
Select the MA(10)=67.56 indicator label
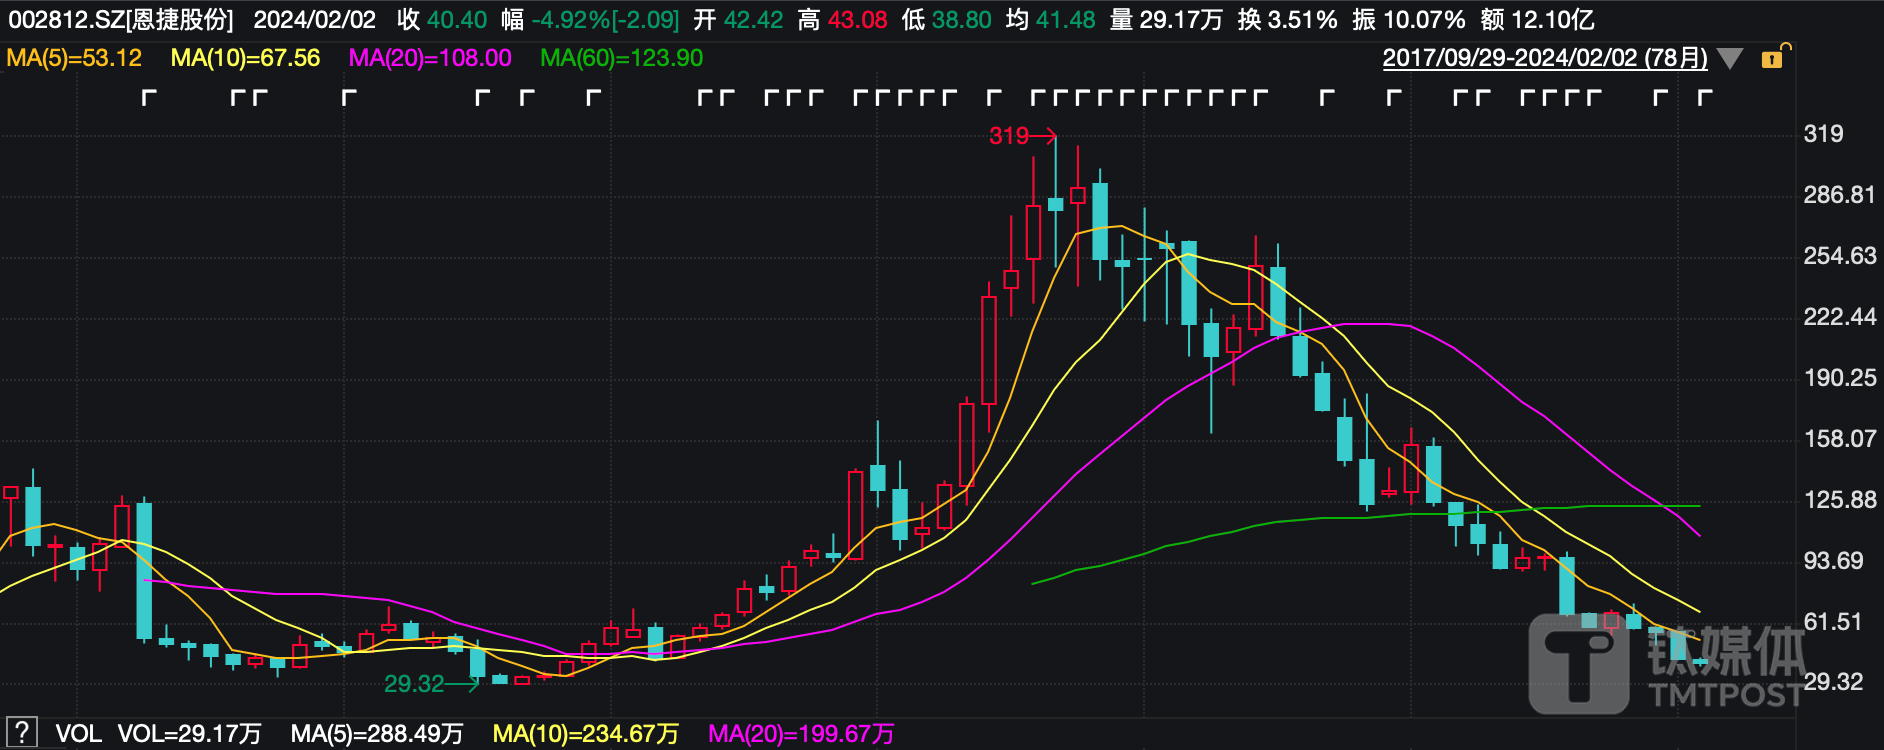point(245,58)
